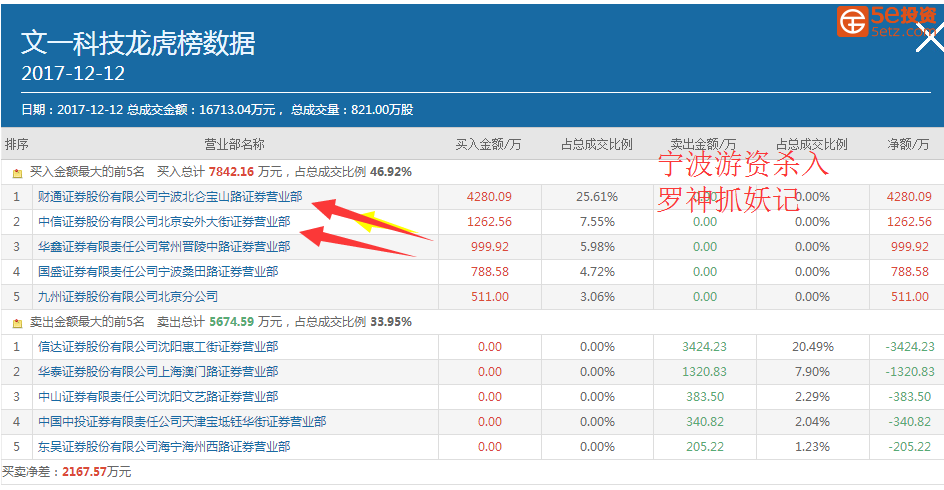Select buy amount 1262.56 for 中信证券
Image resolution: width=944 pixels, height=490 pixels.
click(489, 222)
